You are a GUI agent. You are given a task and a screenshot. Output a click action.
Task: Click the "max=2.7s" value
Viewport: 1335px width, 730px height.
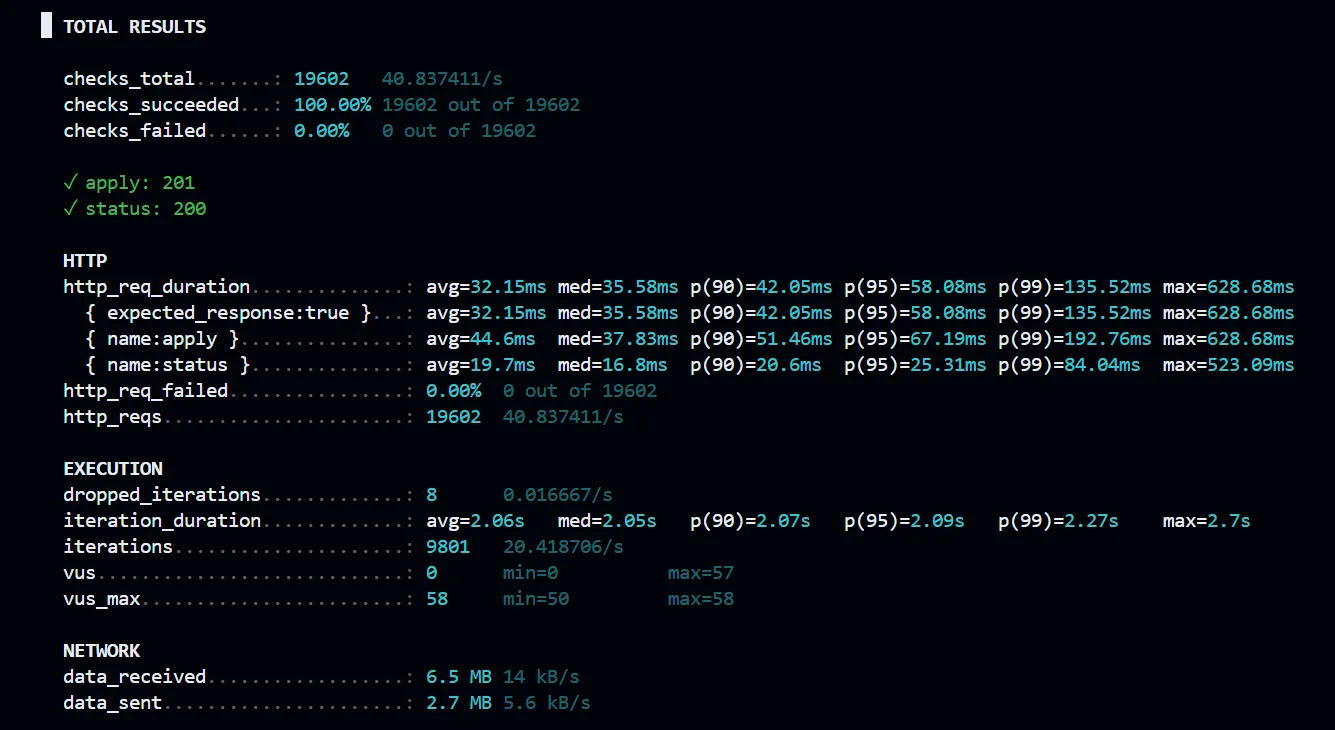pos(1206,521)
